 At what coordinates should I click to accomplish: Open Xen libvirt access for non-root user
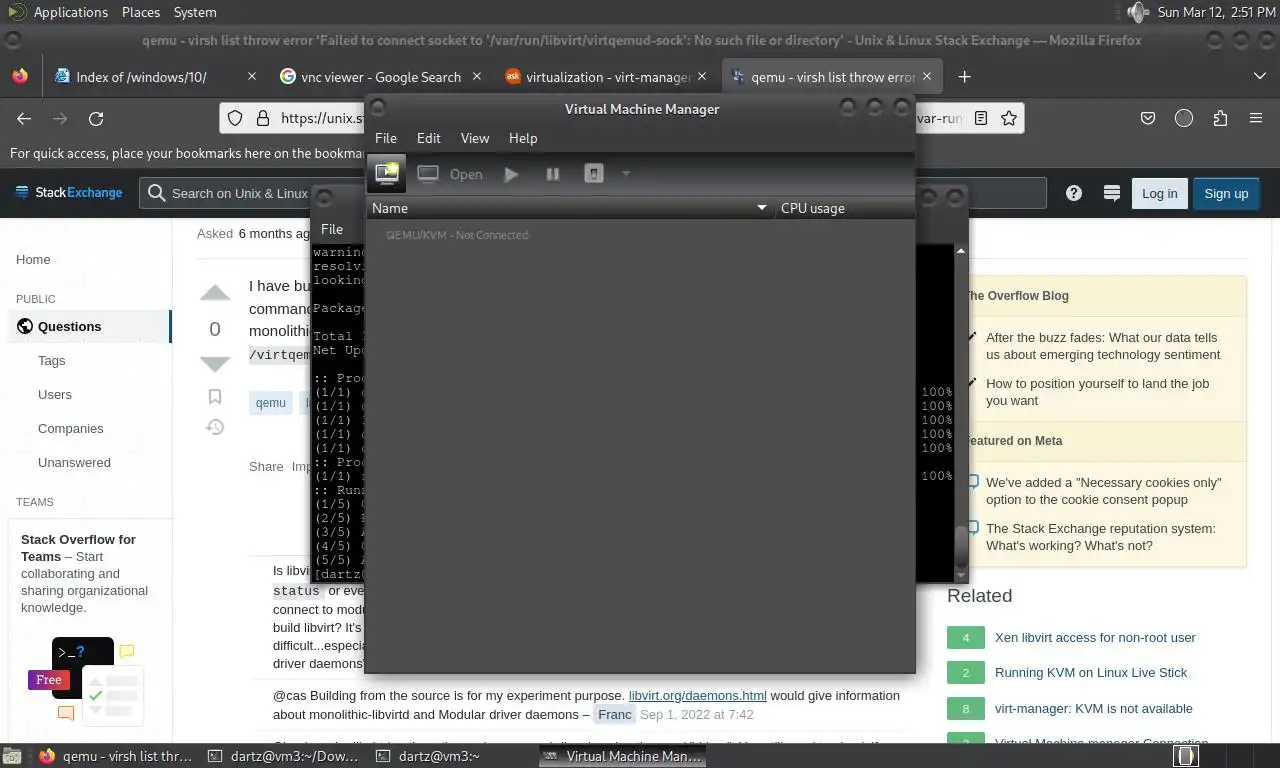(x=1095, y=637)
